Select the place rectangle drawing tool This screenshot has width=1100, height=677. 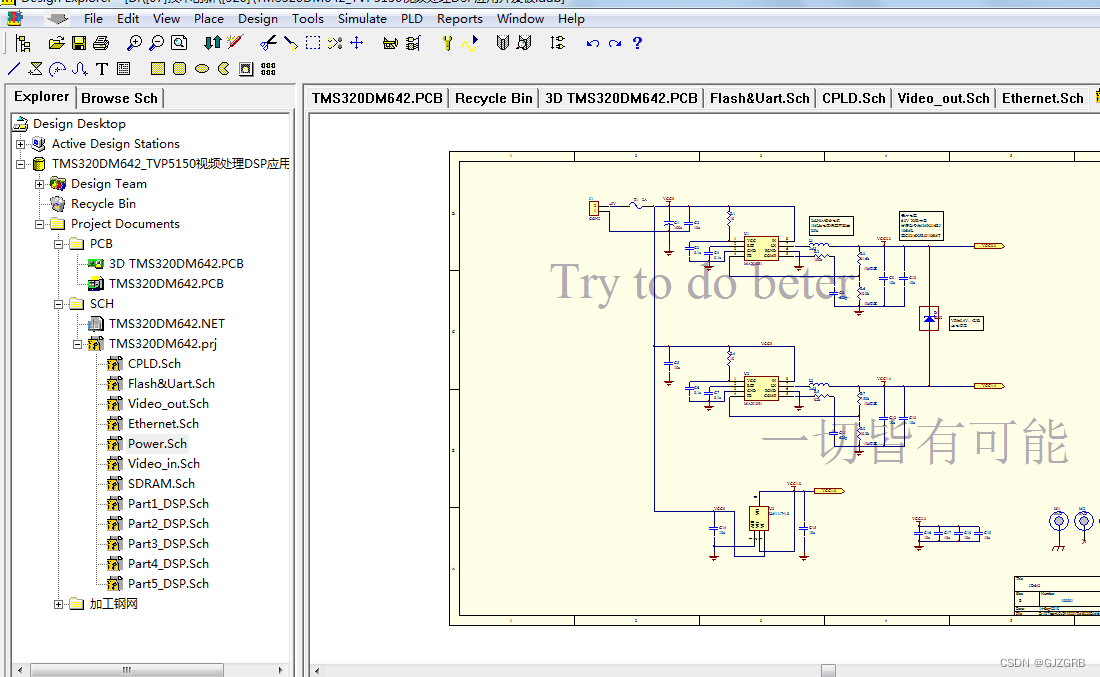(x=157, y=68)
